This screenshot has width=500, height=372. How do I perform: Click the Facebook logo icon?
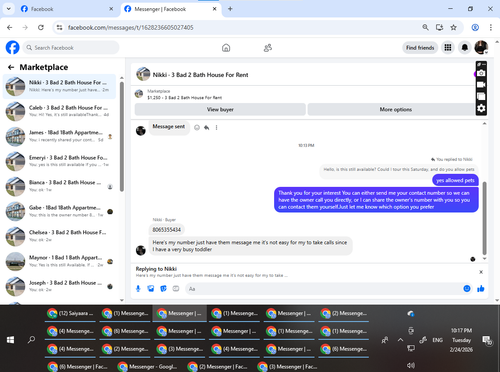pyautogui.click(x=13, y=47)
